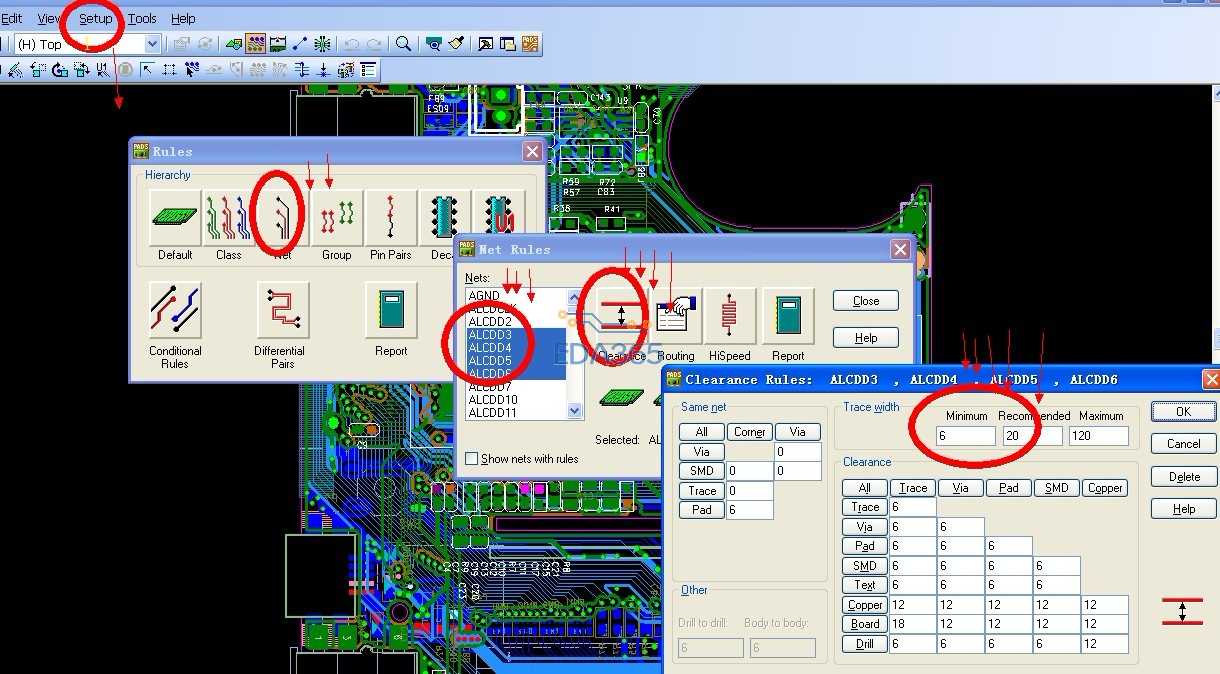The height and width of the screenshot is (674, 1220).
Task: Open Report in Rules dialog
Action: (391, 310)
